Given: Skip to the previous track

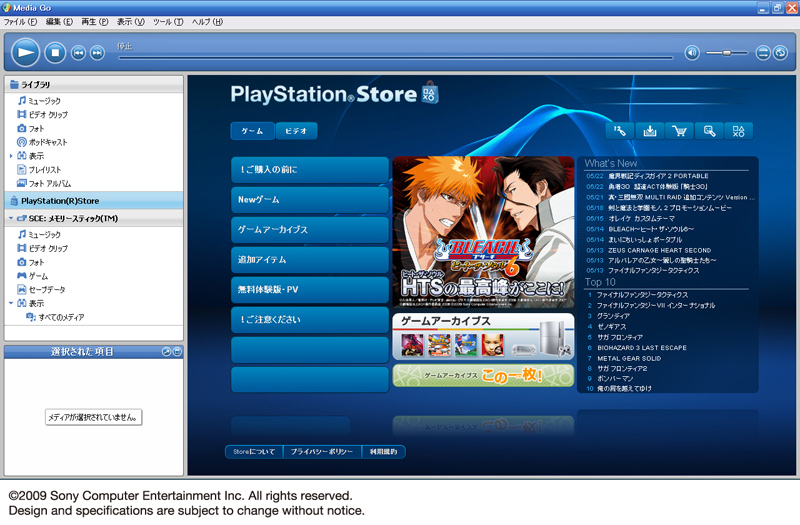Looking at the screenshot, I should point(78,53).
